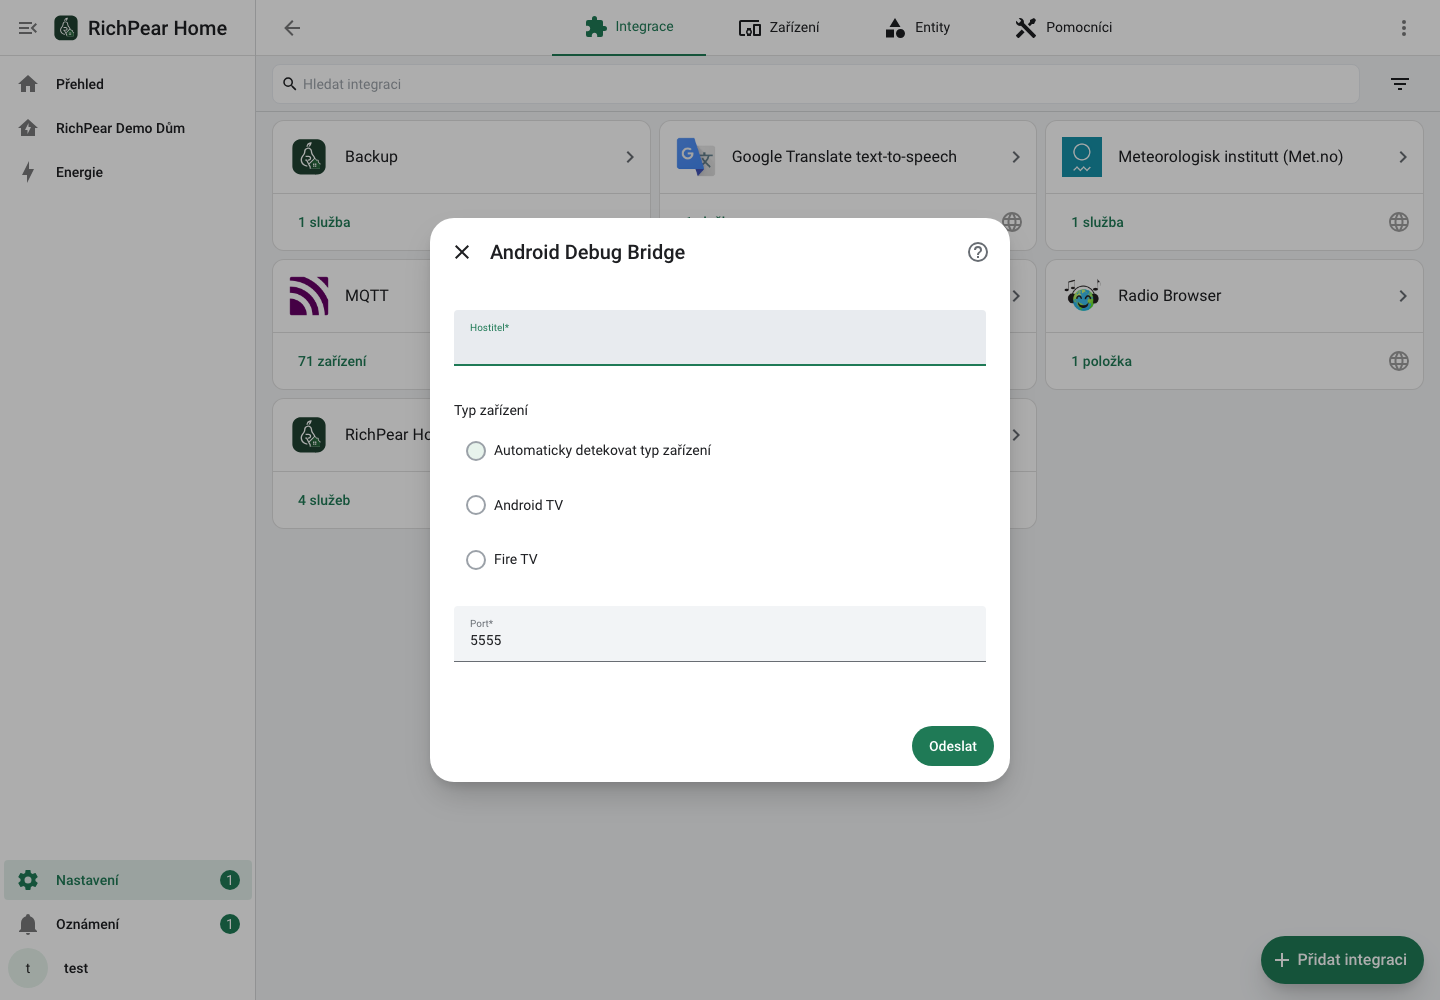Click the RichPear Demo Dům house icon
This screenshot has width=1440, height=1000.
pyautogui.click(x=28, y=128)
